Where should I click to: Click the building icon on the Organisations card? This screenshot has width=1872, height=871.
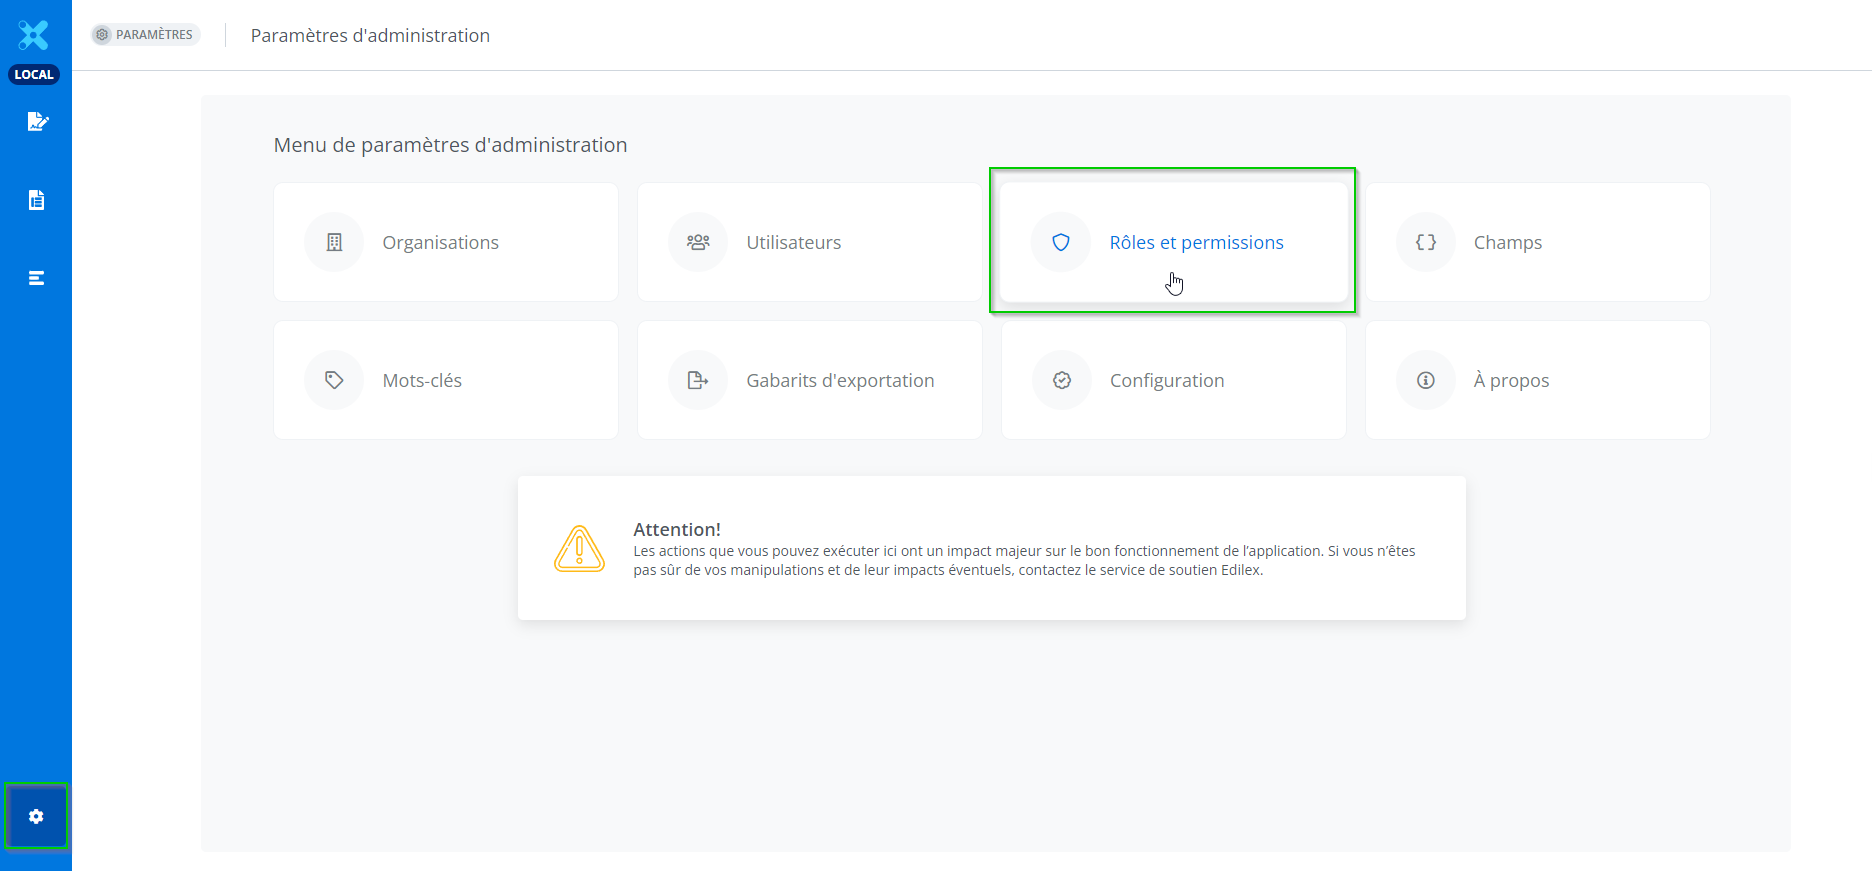point(334,242)
